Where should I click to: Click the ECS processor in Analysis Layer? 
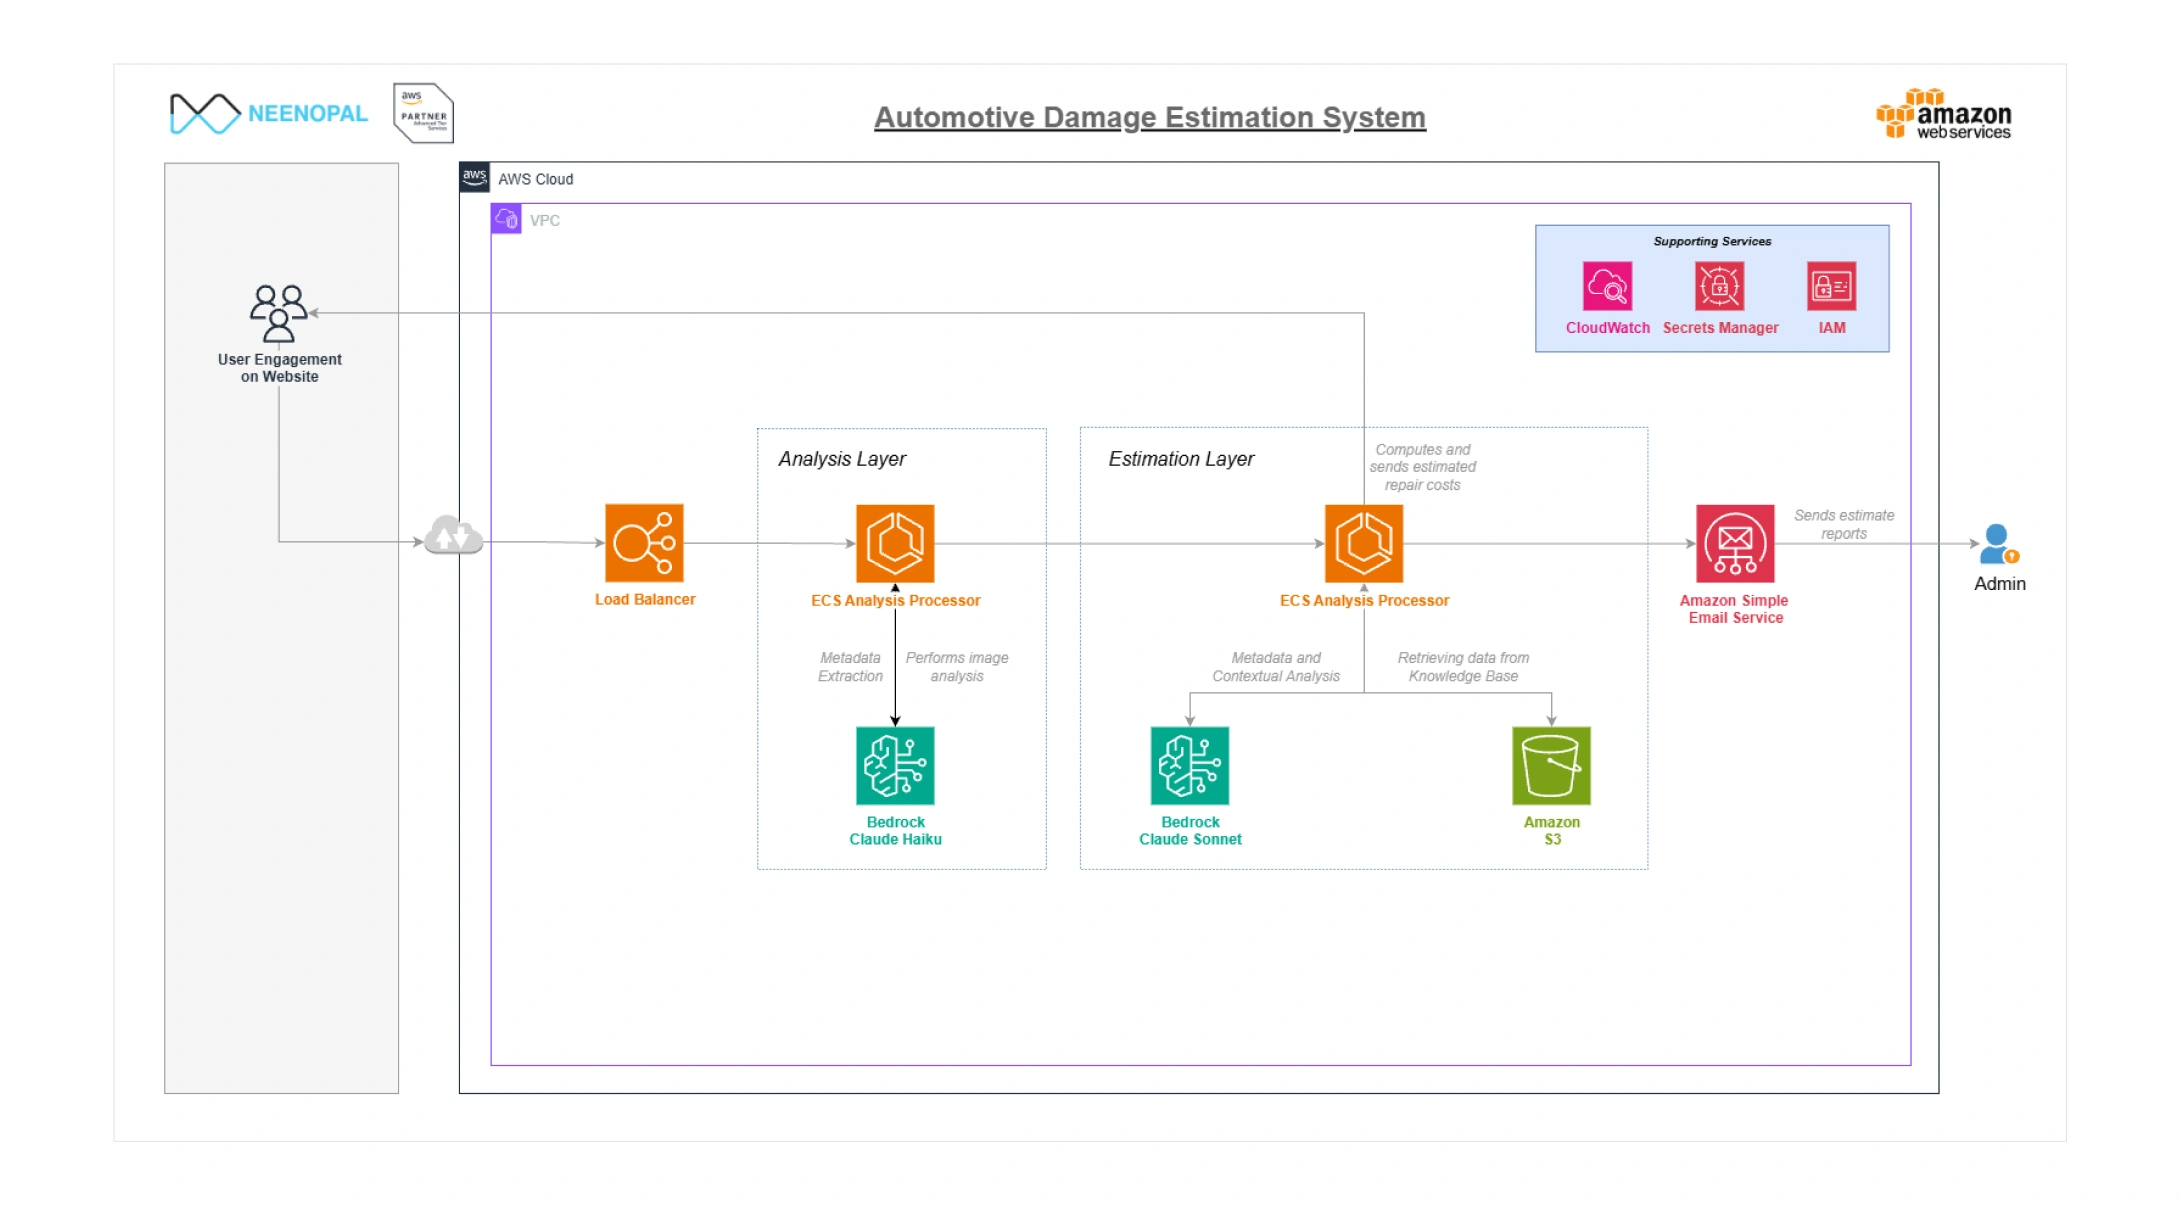coord(895,543)
